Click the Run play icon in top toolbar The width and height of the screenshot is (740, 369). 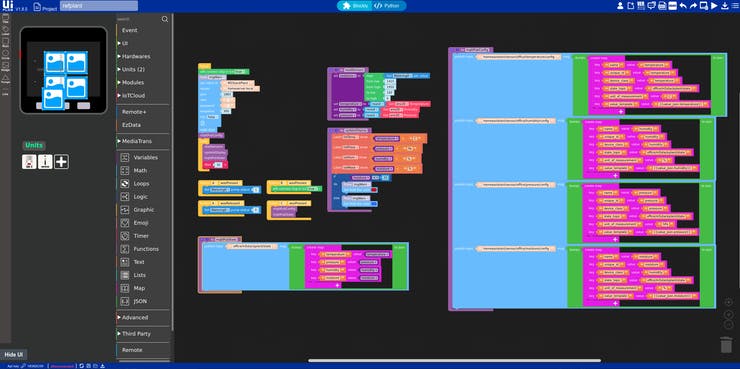715,6
